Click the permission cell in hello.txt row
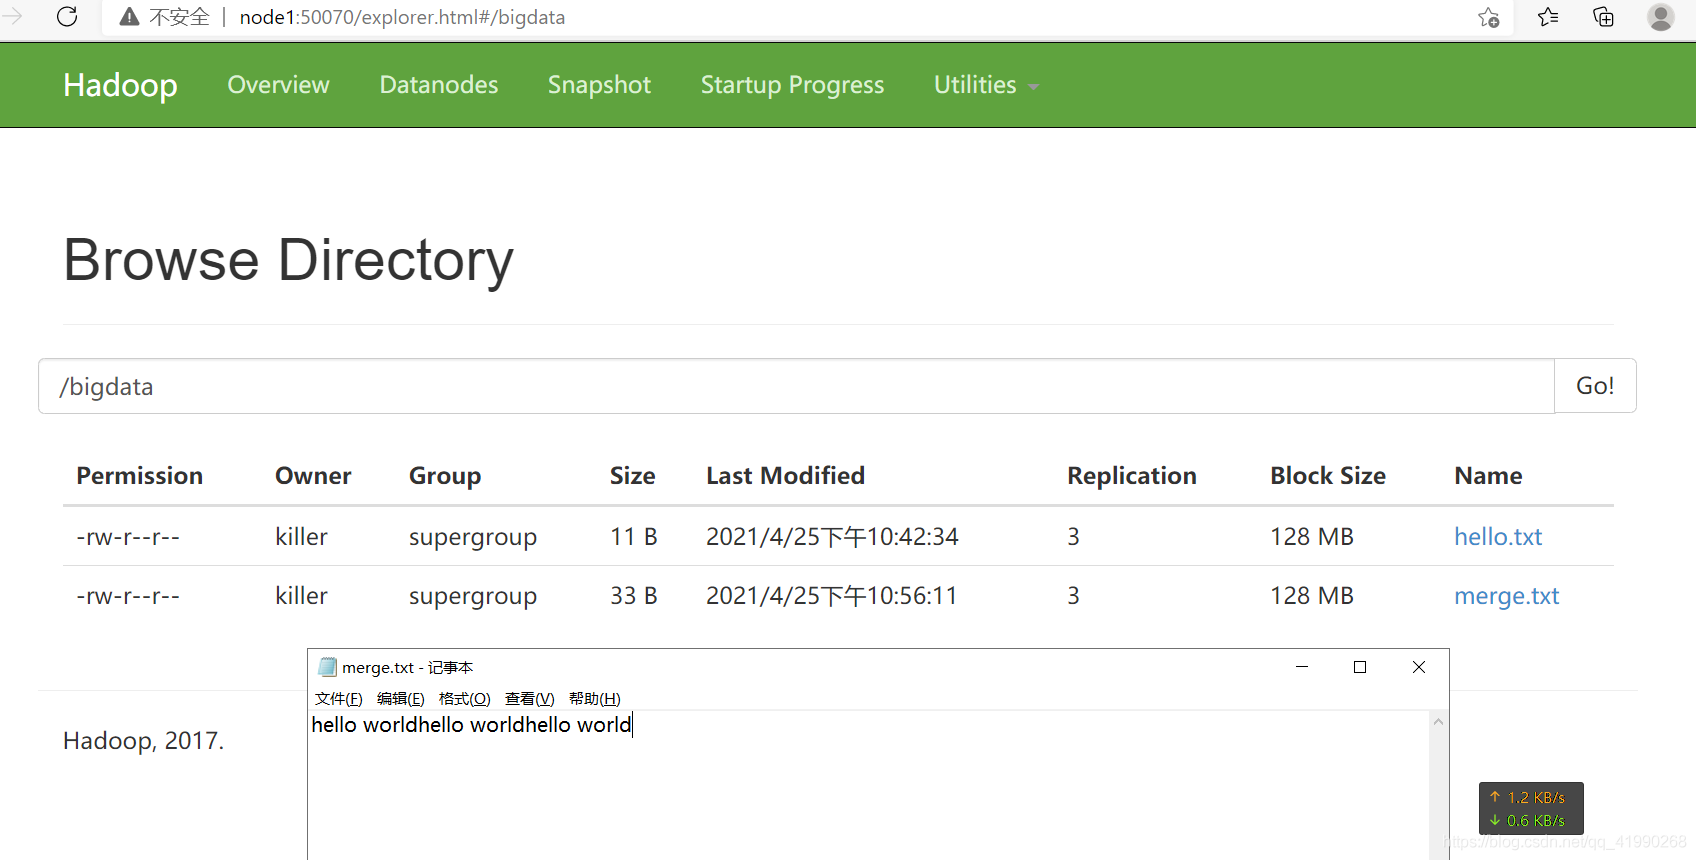 [128, 537]
